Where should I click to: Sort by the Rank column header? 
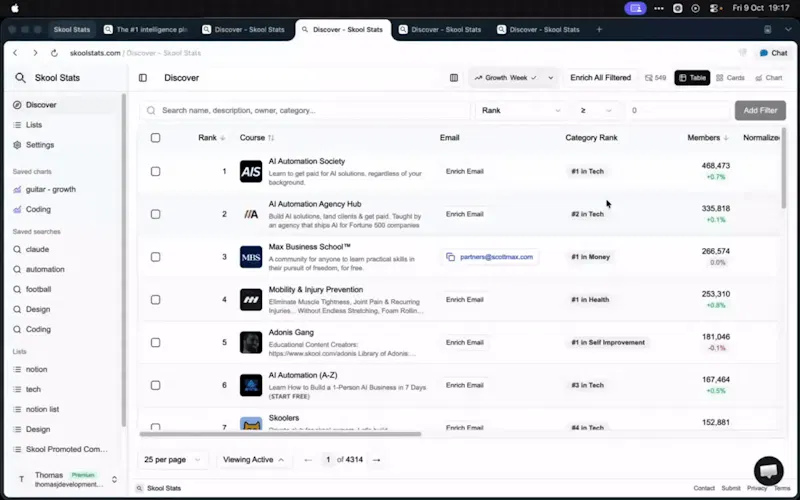click(212, 138)
